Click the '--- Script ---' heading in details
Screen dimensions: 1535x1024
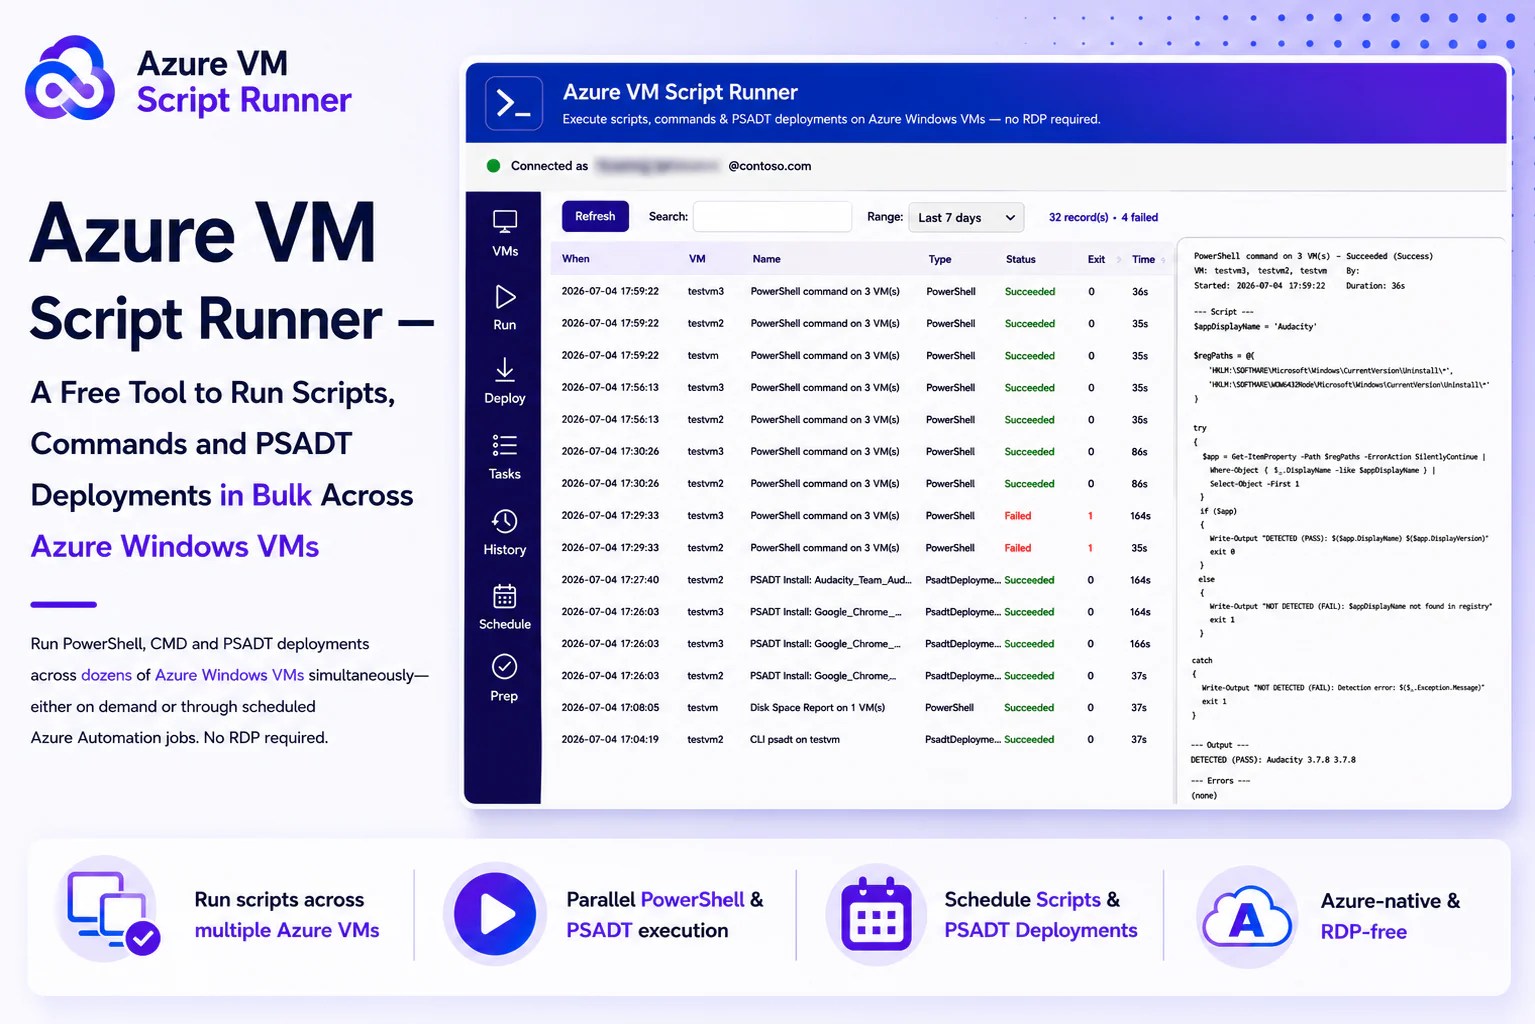tap(1224, 312)
